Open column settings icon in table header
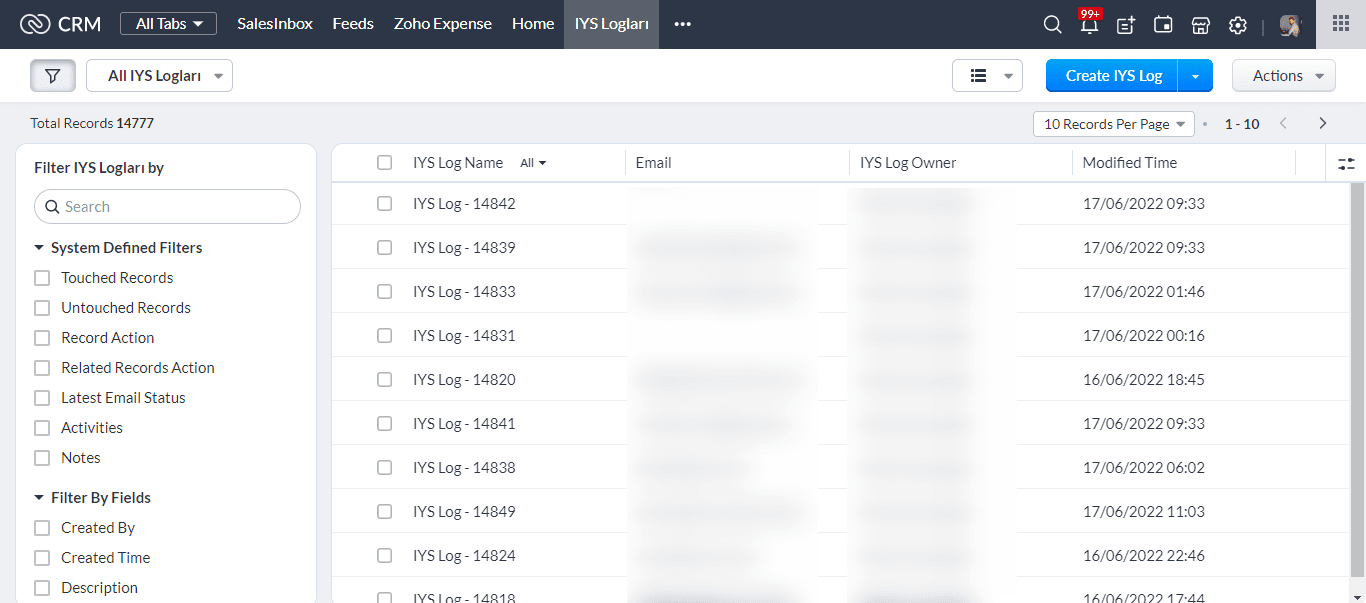The height and width of the screenshot is (603, 1366). click(x=1346, y=163)
